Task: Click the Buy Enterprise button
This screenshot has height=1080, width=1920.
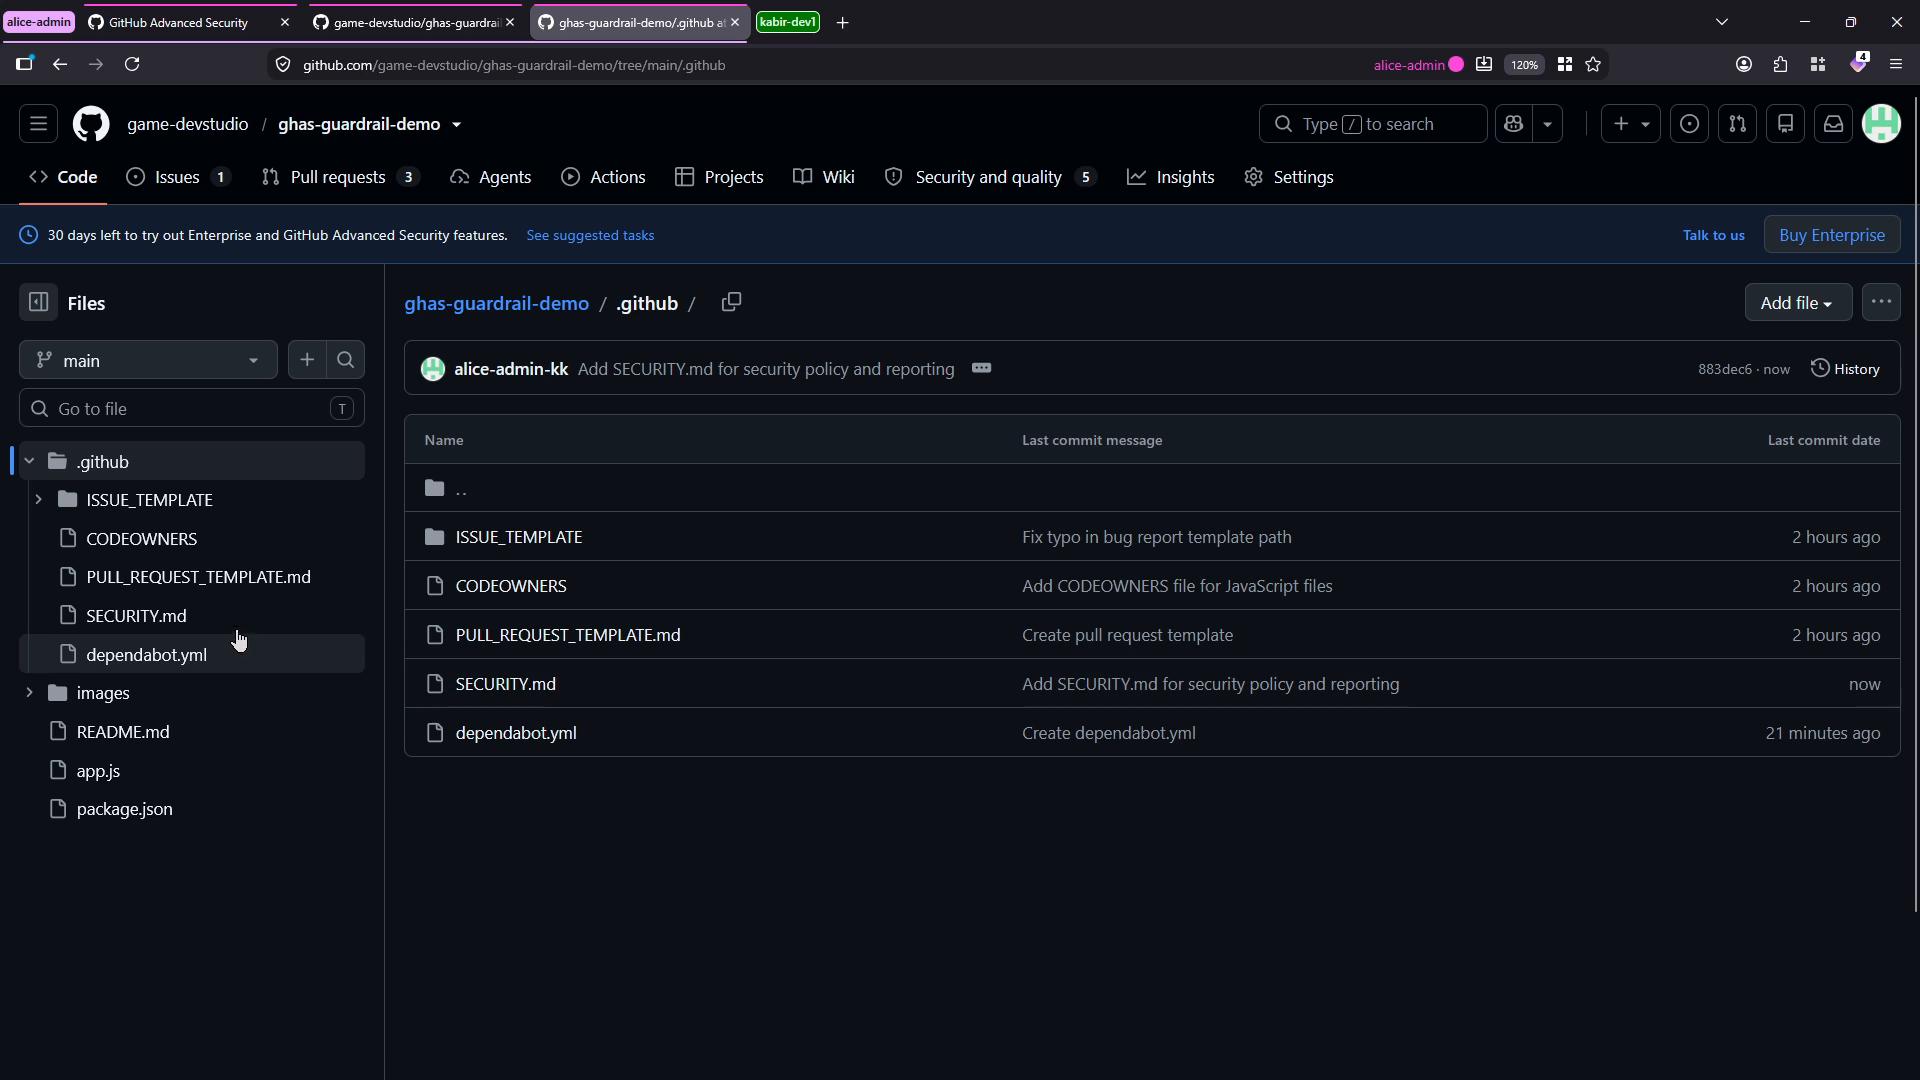Action: coord(1832,235)
